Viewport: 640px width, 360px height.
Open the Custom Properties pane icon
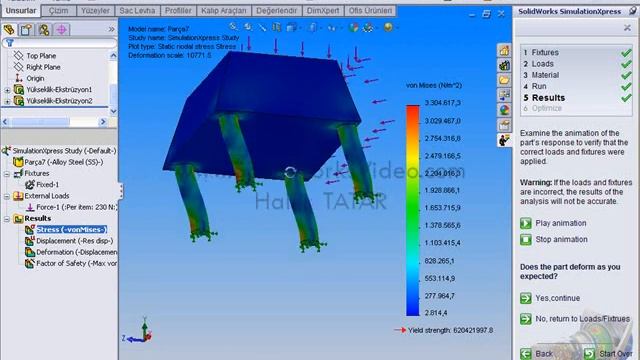point(504,125)
